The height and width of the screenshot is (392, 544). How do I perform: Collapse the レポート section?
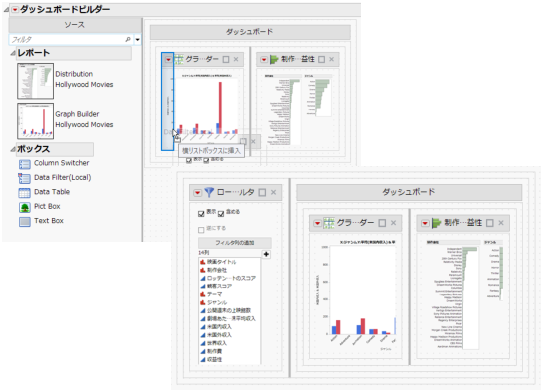click(13, 53)
